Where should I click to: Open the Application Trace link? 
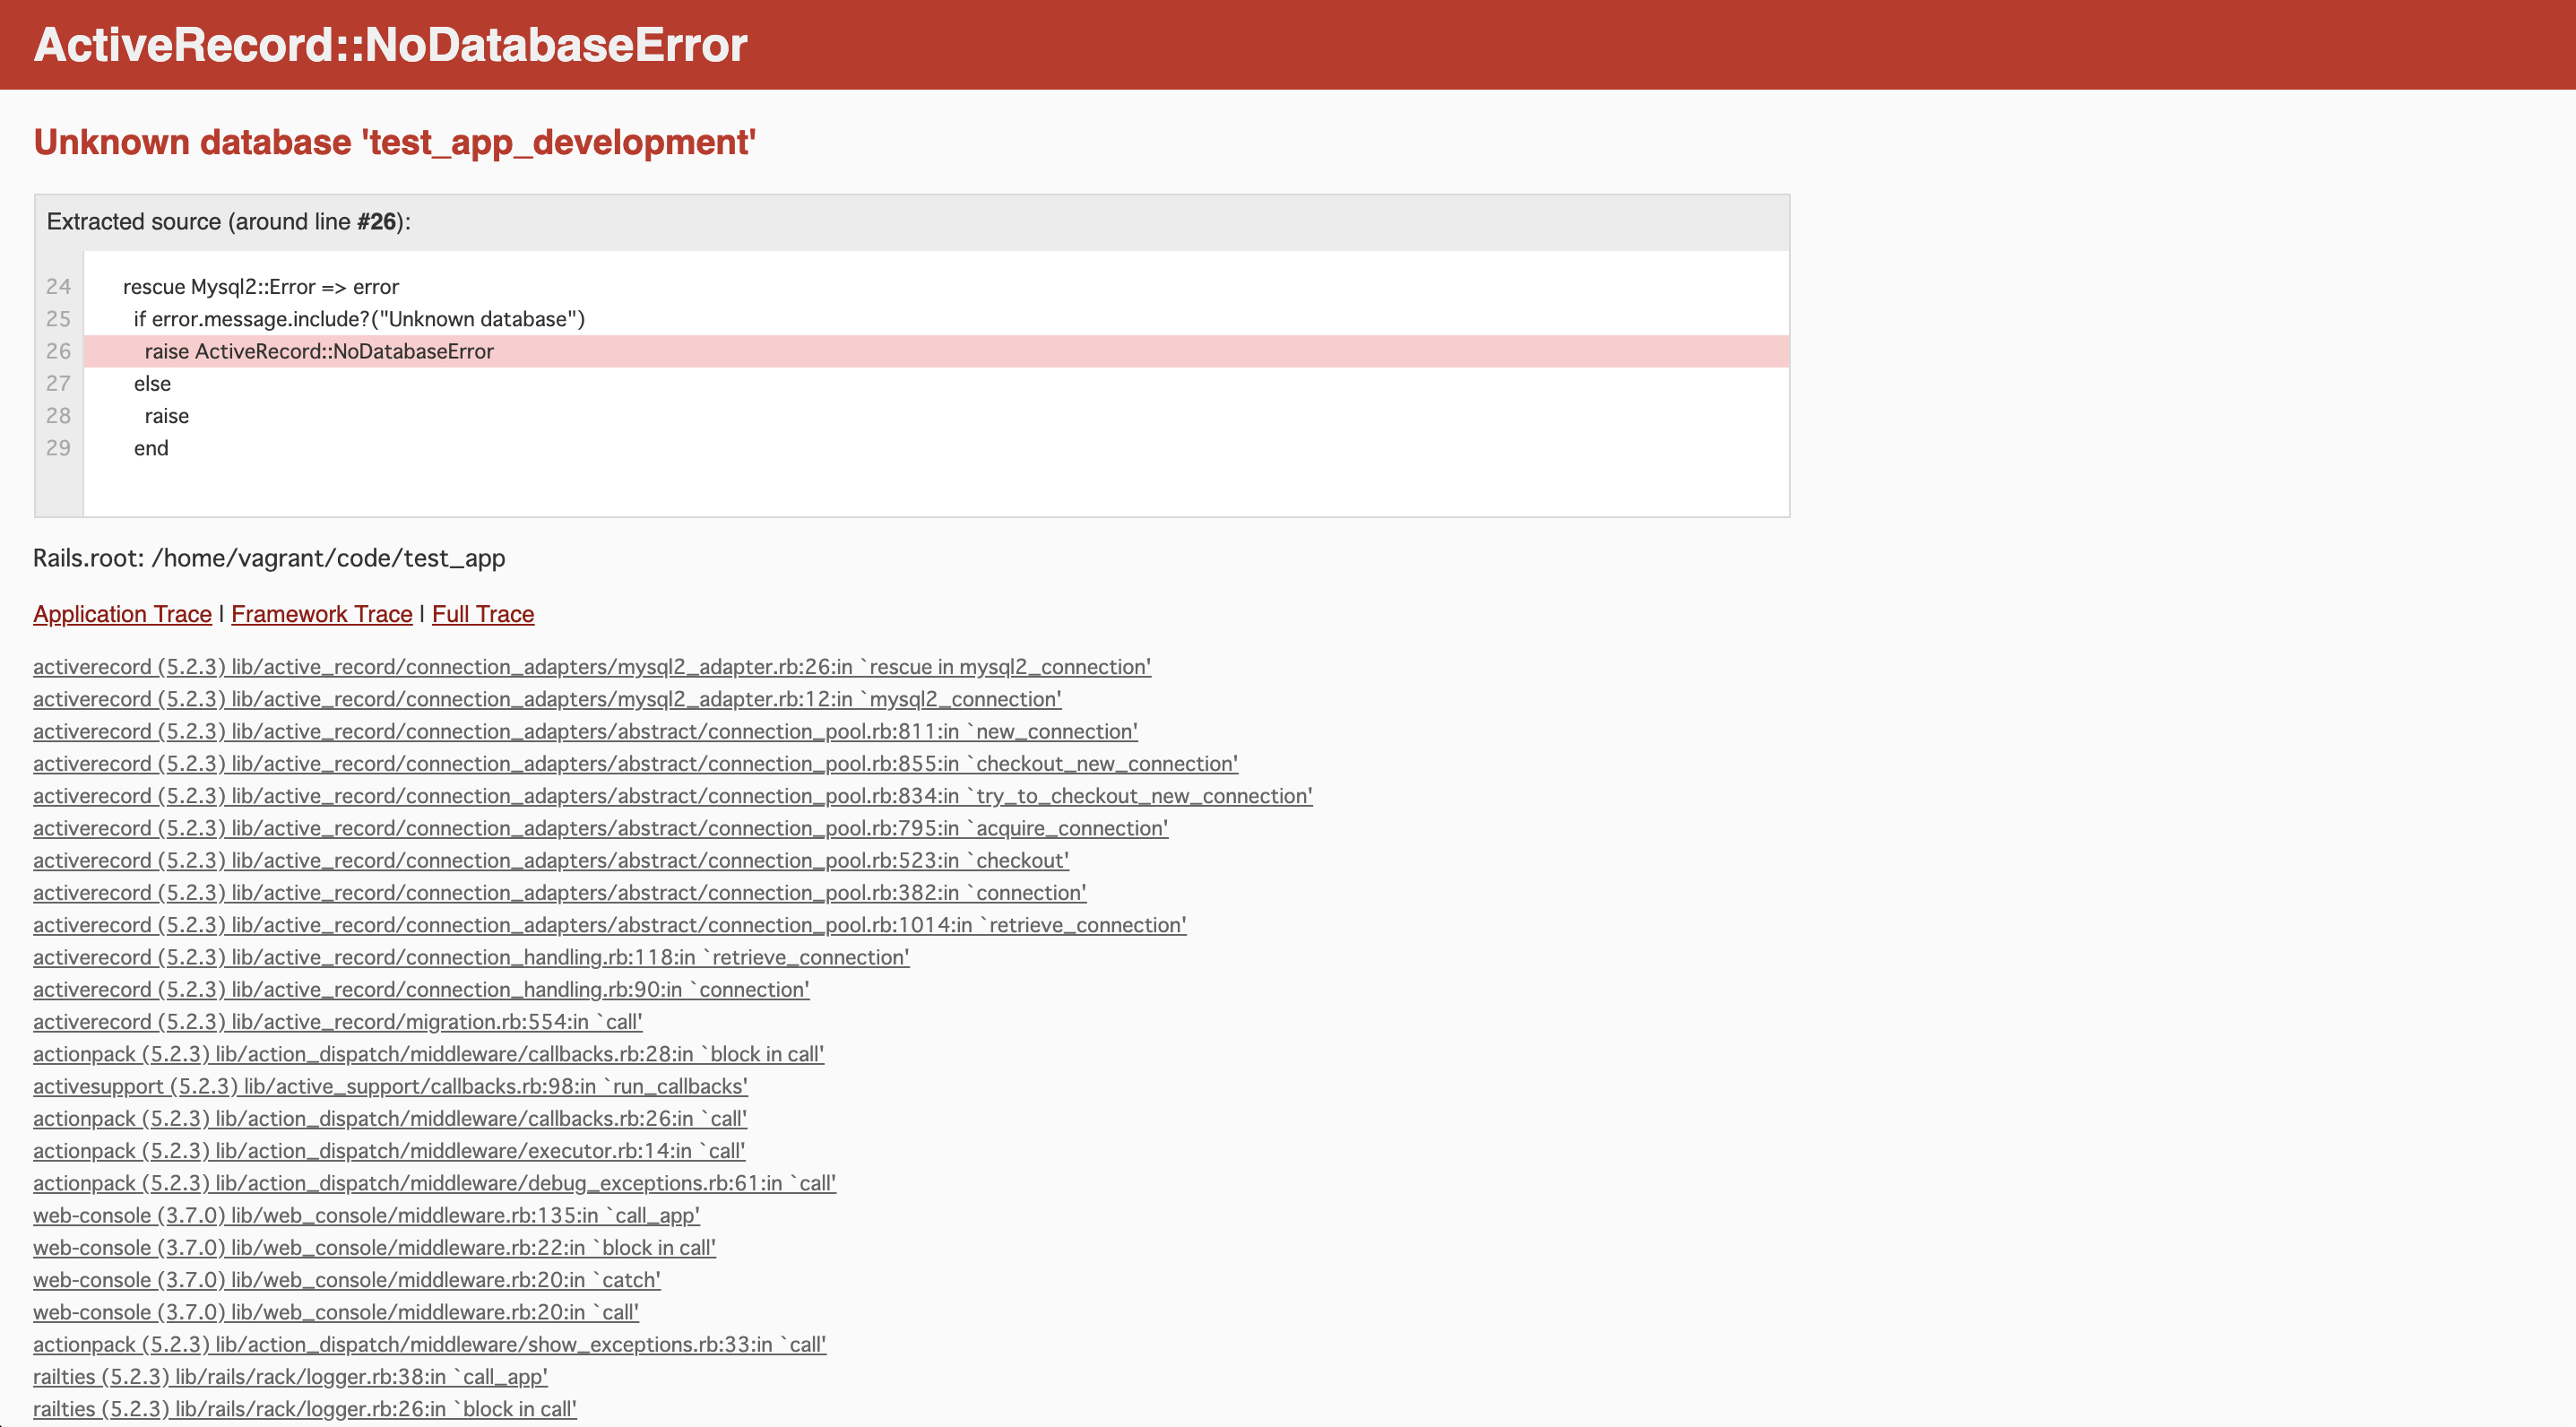[x=122, y=614]
